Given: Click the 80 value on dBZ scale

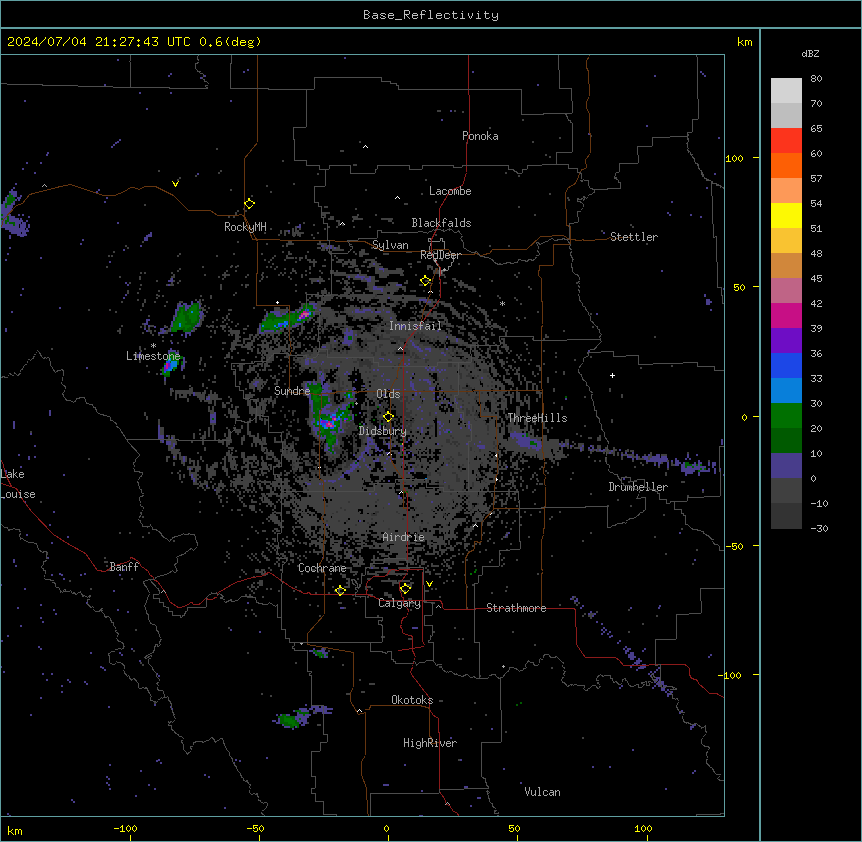Looking at the screenshot, I should (816, 79).
